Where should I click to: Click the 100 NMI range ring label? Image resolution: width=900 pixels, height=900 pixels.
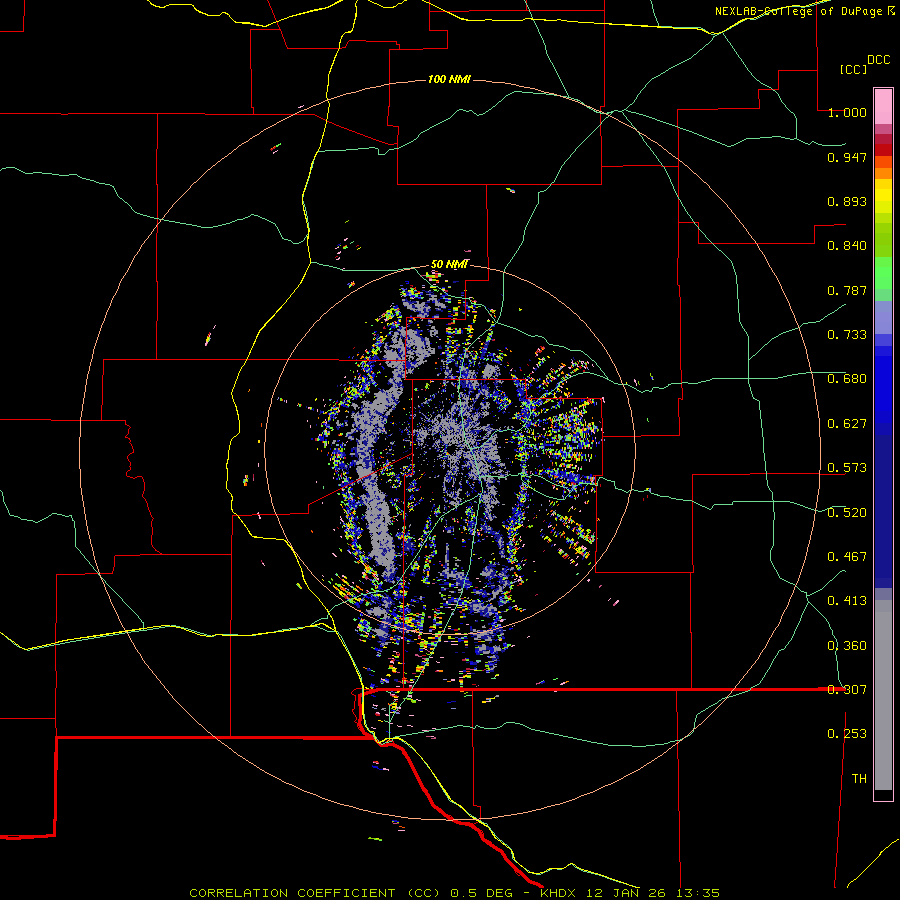449,79
